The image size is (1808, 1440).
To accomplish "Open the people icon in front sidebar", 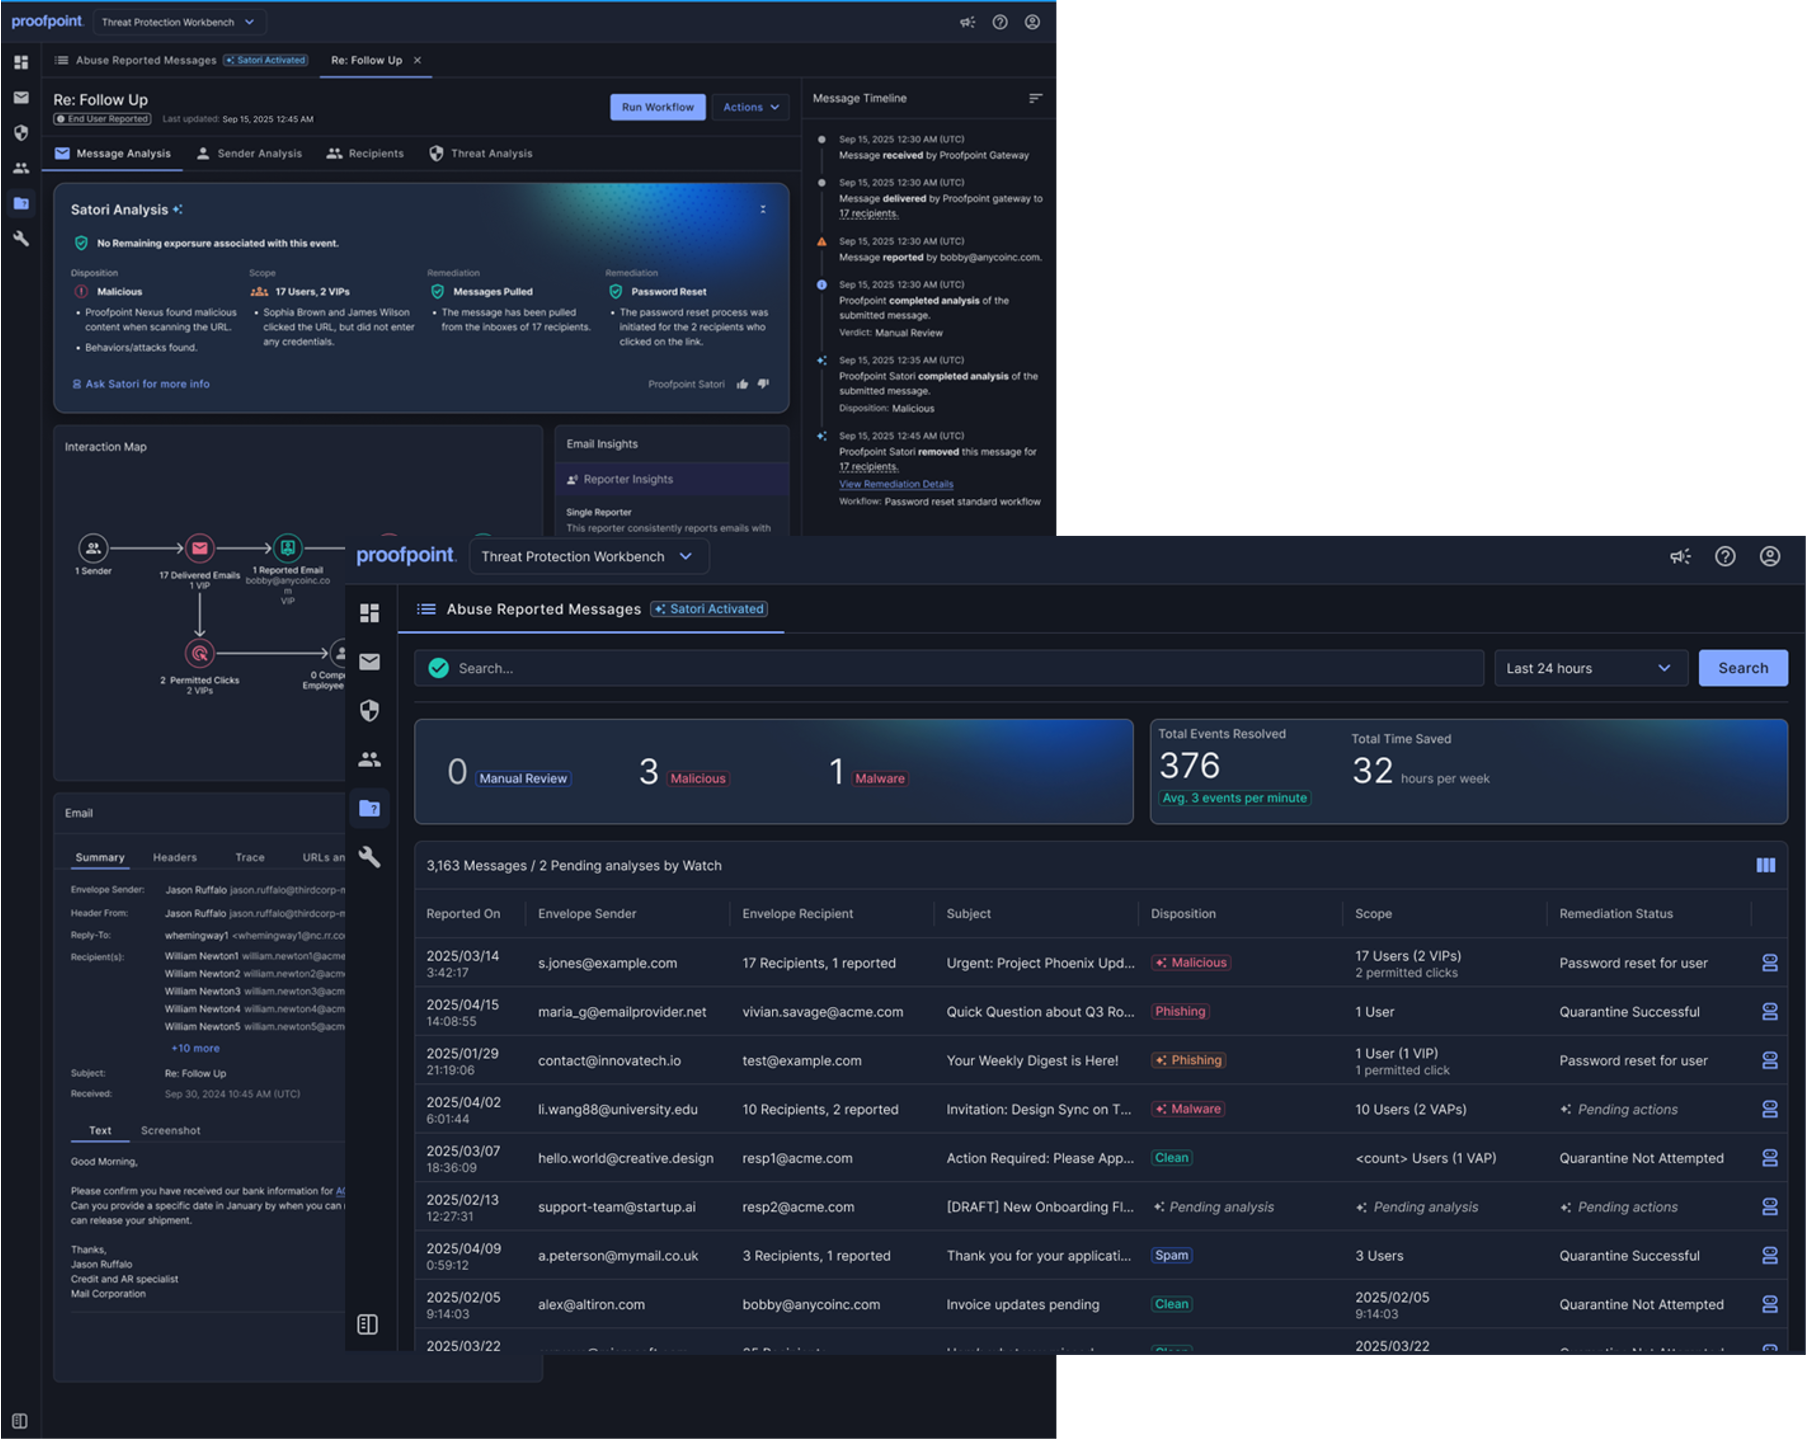I will click(370, 760).
